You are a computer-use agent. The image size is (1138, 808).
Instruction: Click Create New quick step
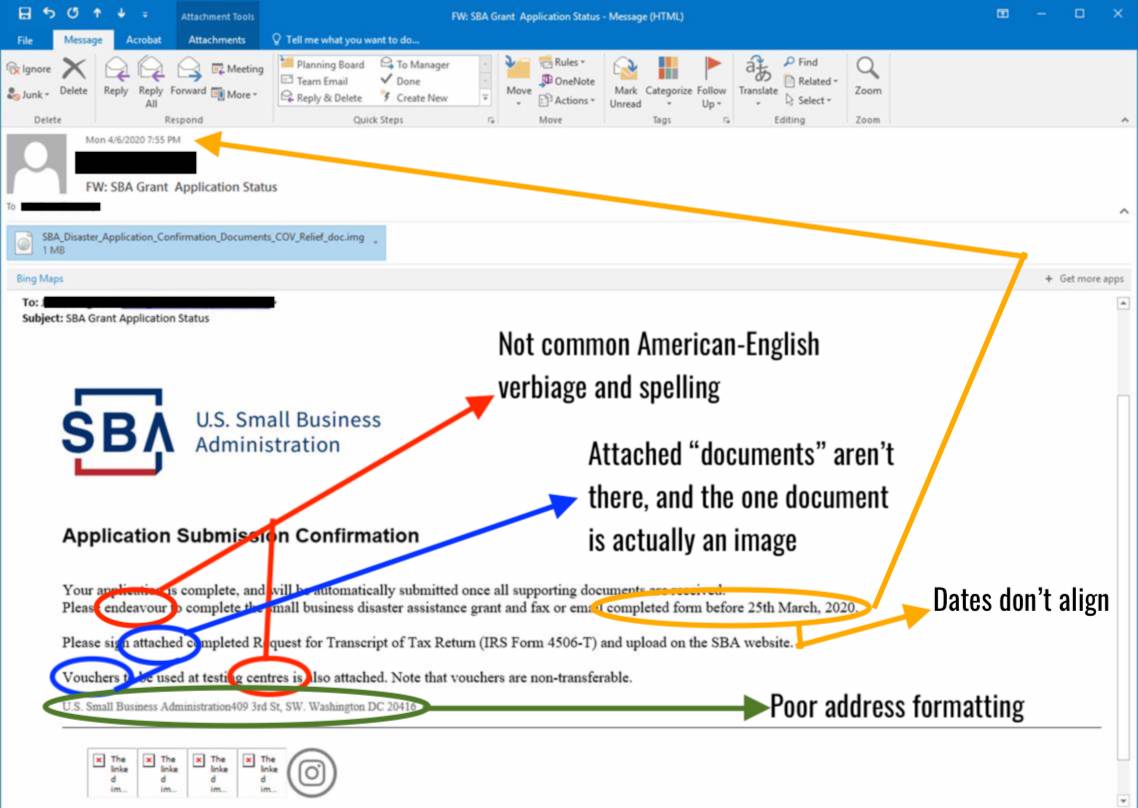pyautogui.click(x=414, y=98)
